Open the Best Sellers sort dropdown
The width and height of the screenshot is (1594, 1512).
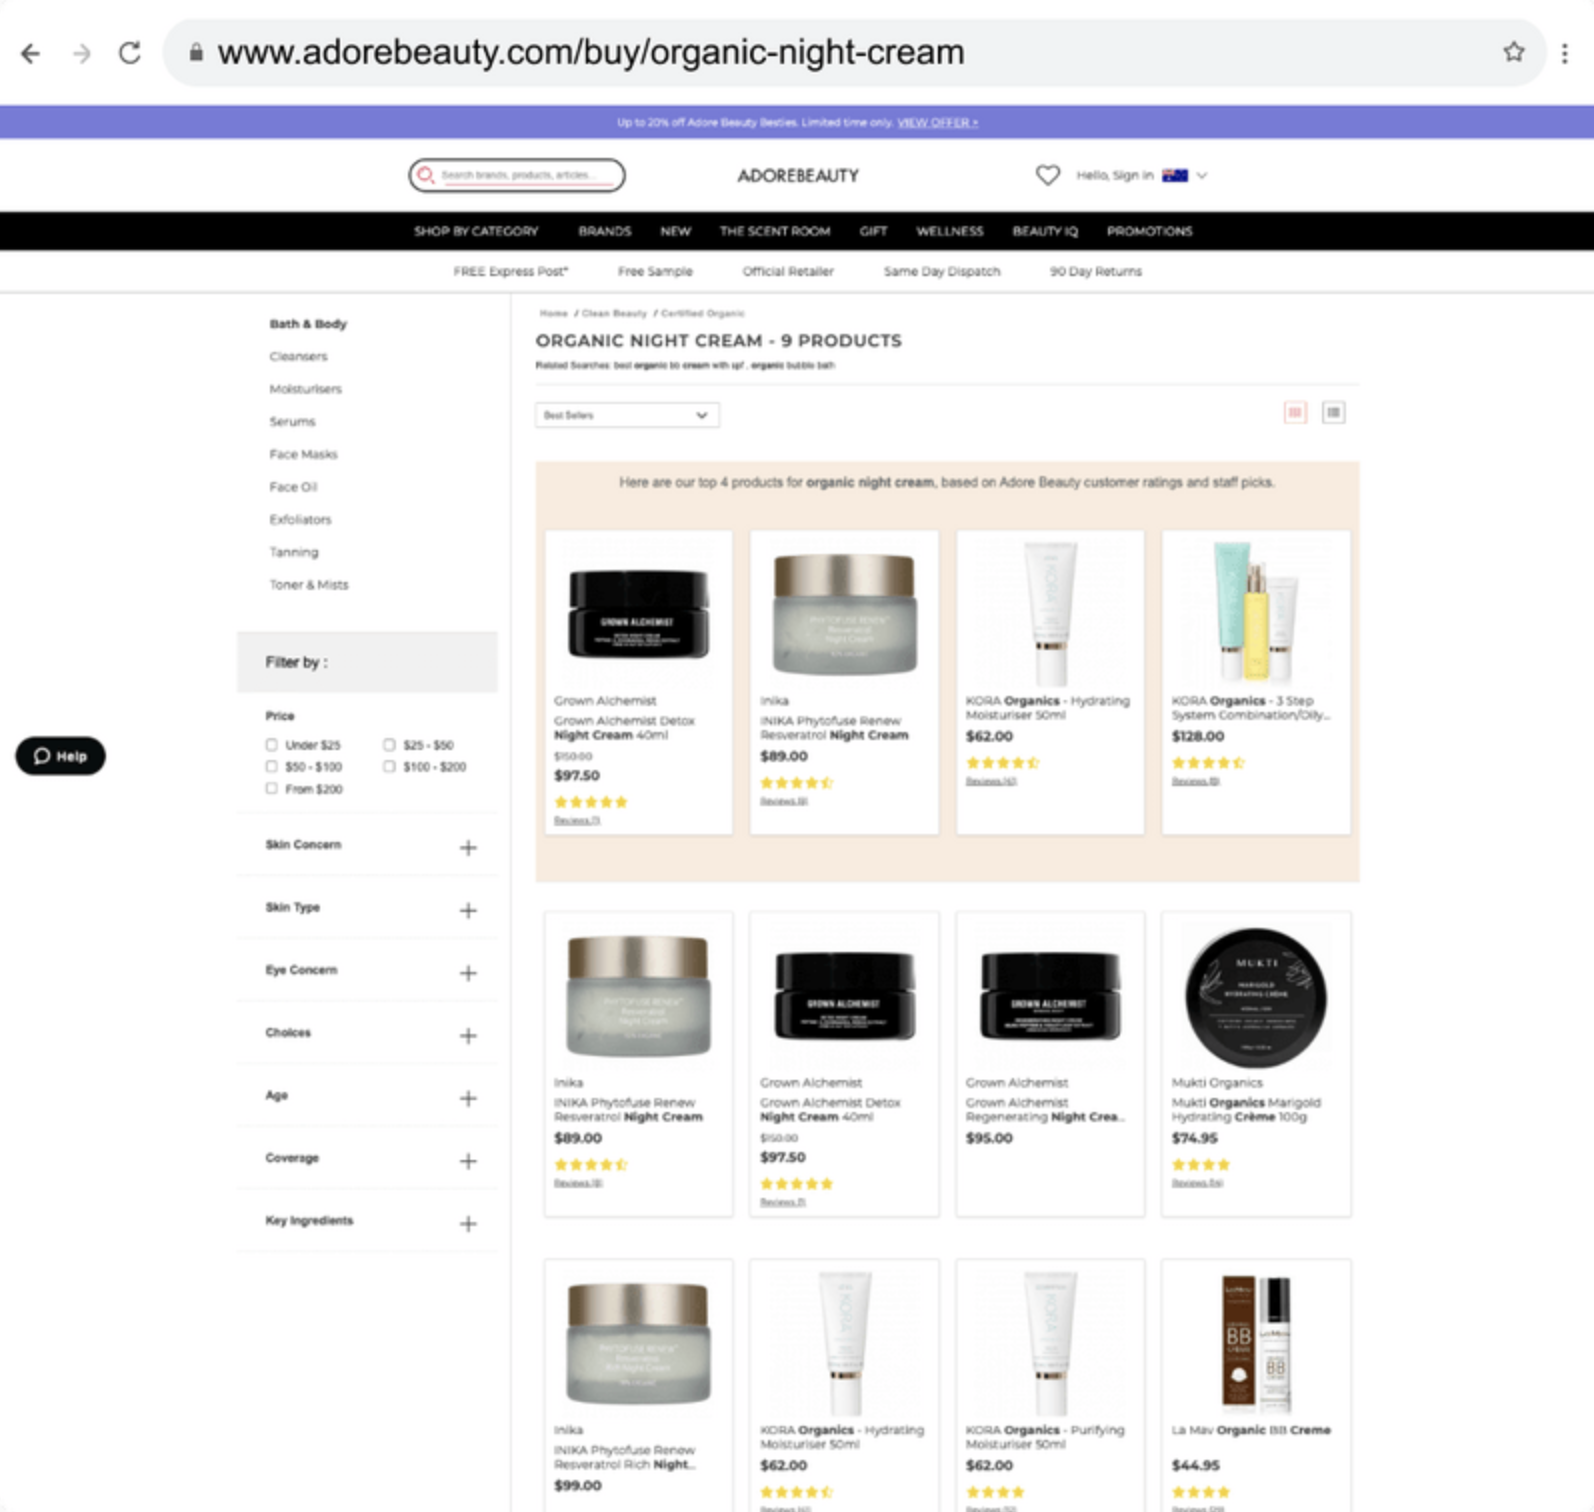pyautogui.click(x=627, y=415)
